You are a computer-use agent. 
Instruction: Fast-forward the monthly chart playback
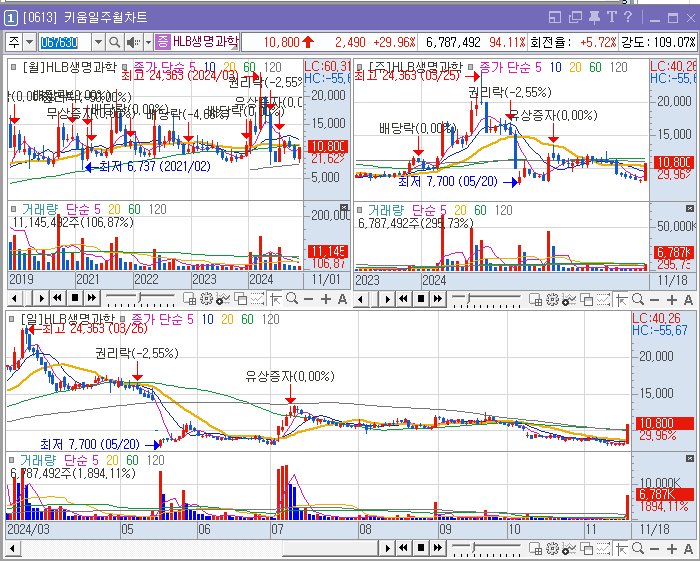click(92, 298)
